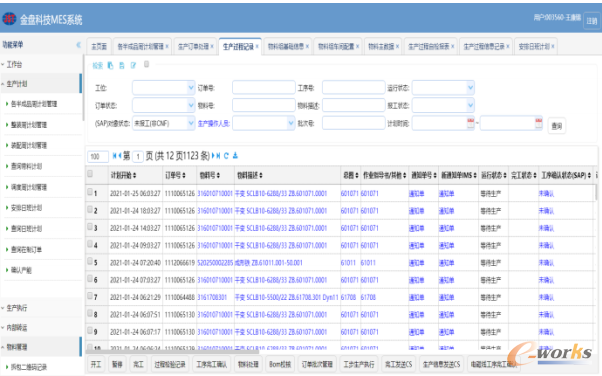
Task: Check the row 2 checkbox
Action: pos(90,209)
